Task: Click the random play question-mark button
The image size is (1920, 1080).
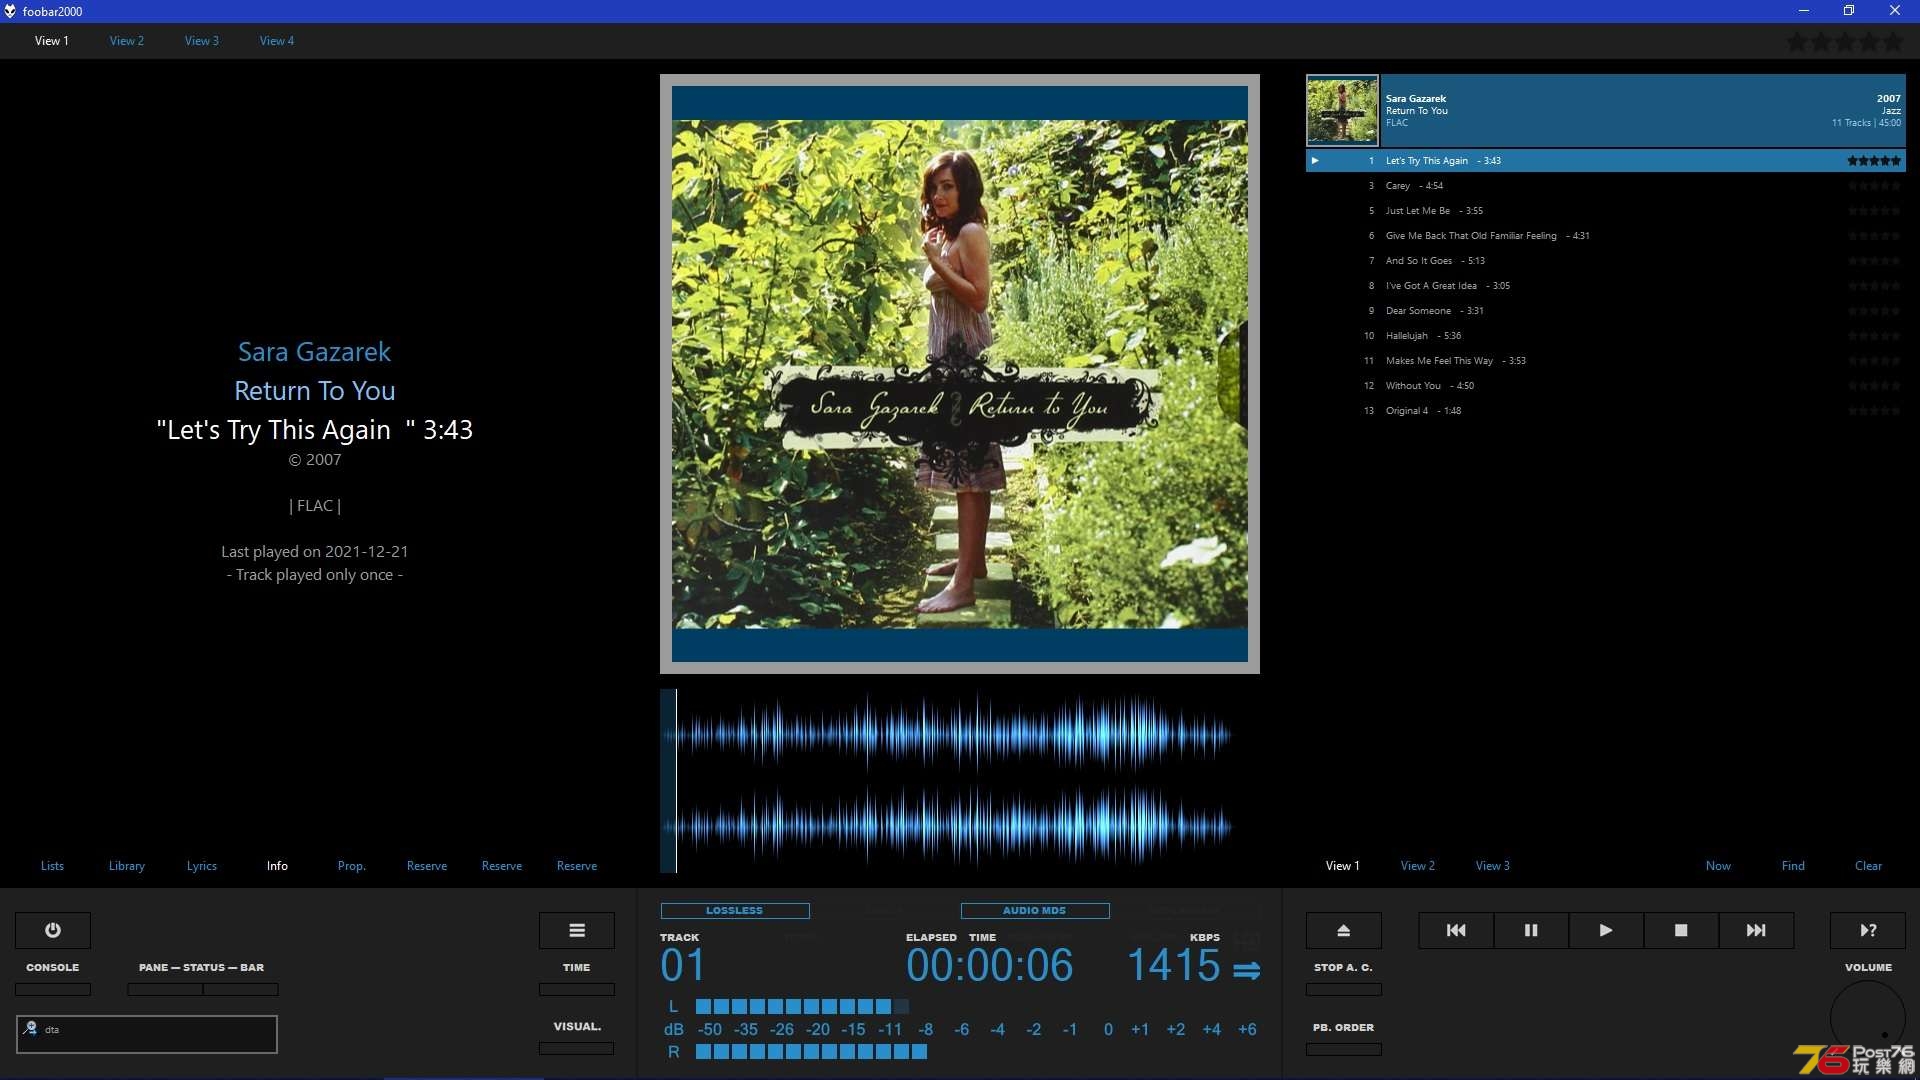Action: pos(1868,930)
